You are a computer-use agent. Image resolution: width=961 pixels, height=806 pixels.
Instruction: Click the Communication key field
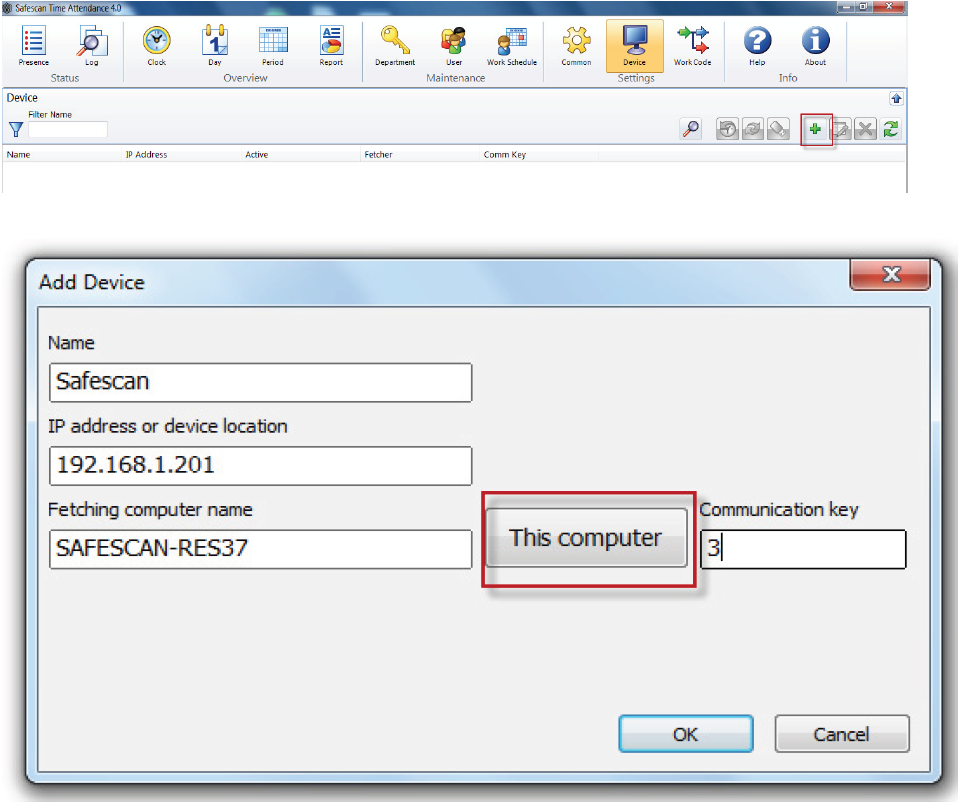803,549
